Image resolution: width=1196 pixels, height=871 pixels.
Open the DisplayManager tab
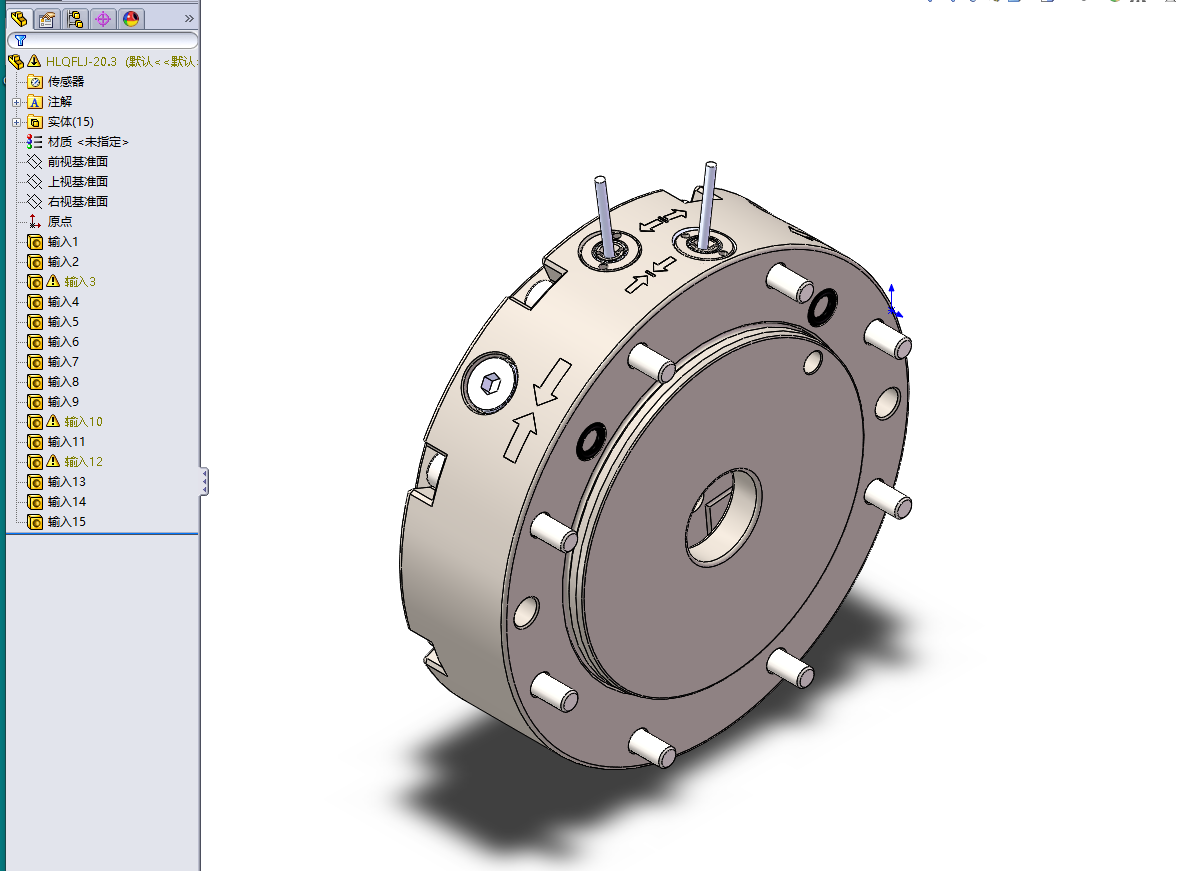[131, 18]
